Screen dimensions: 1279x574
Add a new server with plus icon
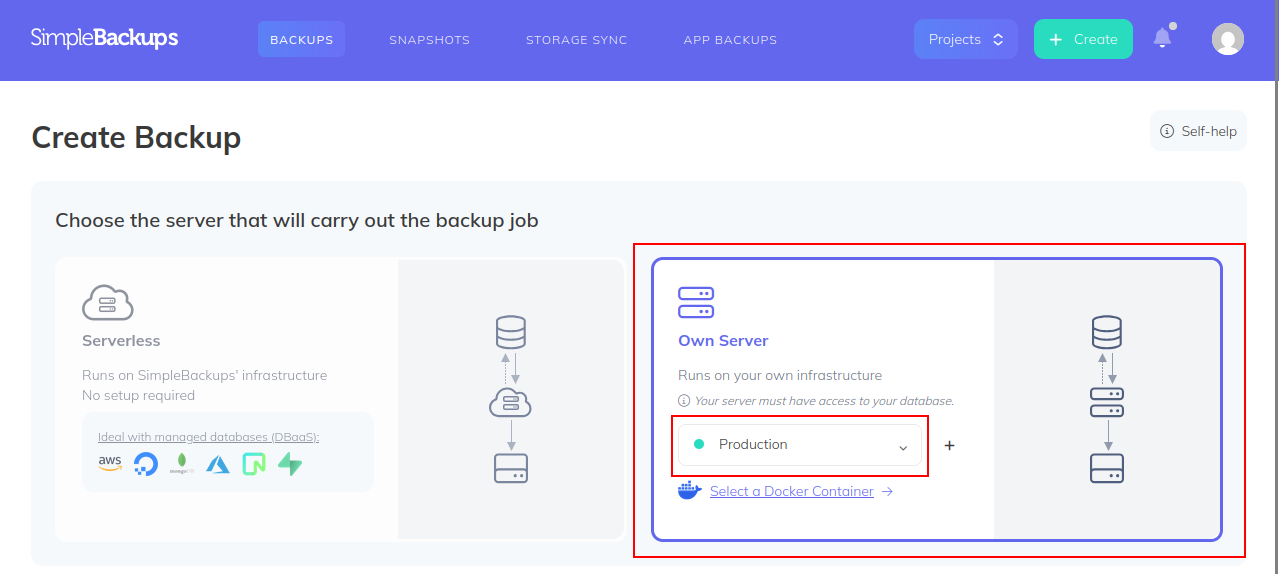(x=949, y=445)
